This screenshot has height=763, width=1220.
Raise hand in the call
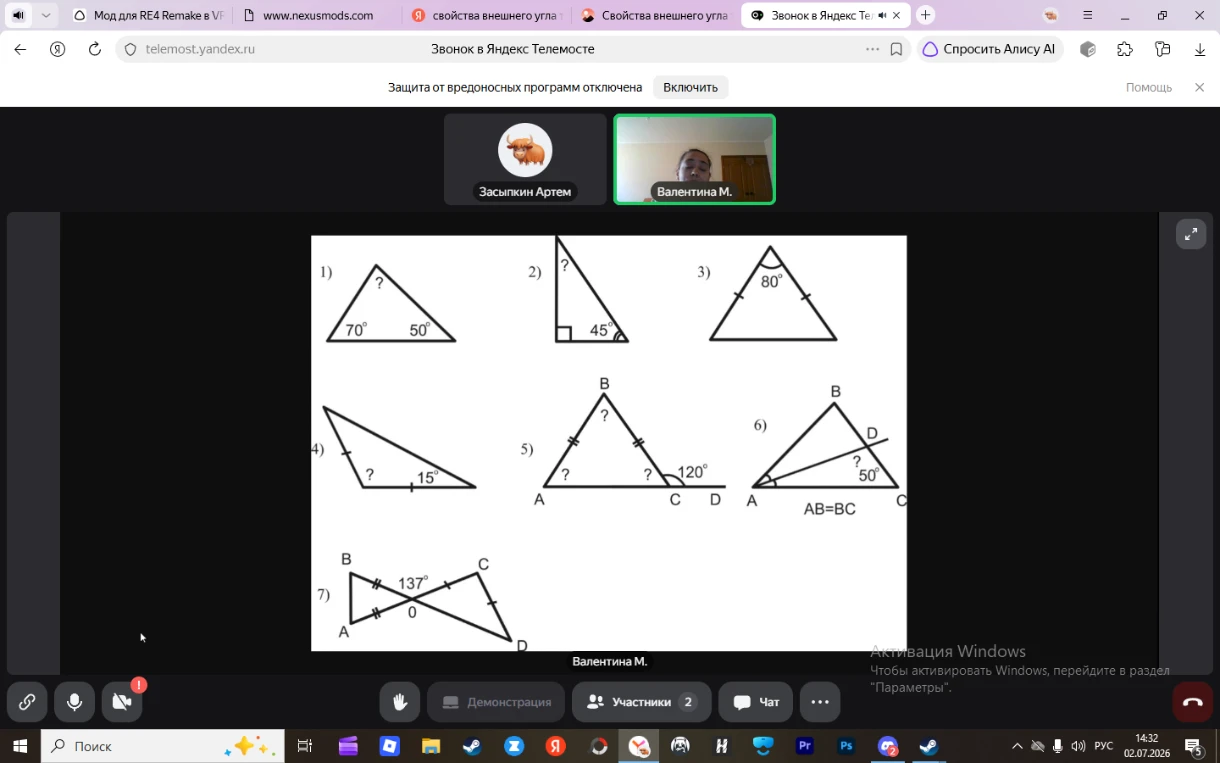point(400,702)
